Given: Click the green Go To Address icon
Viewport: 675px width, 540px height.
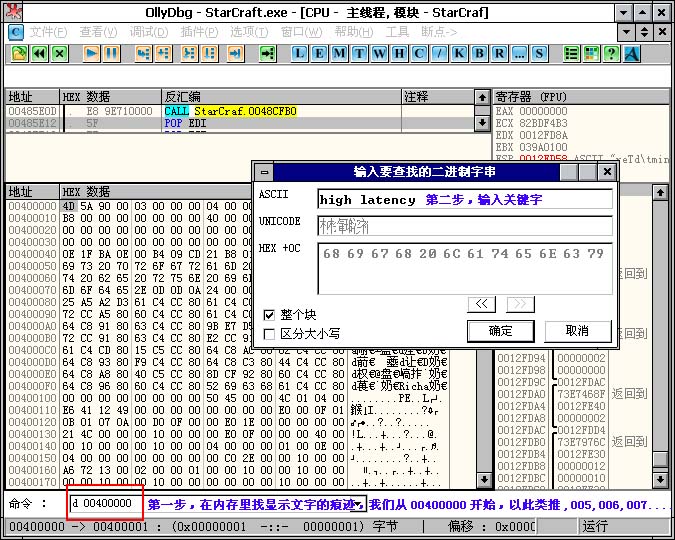Looking at the screenshot, I should pos(267,54).
